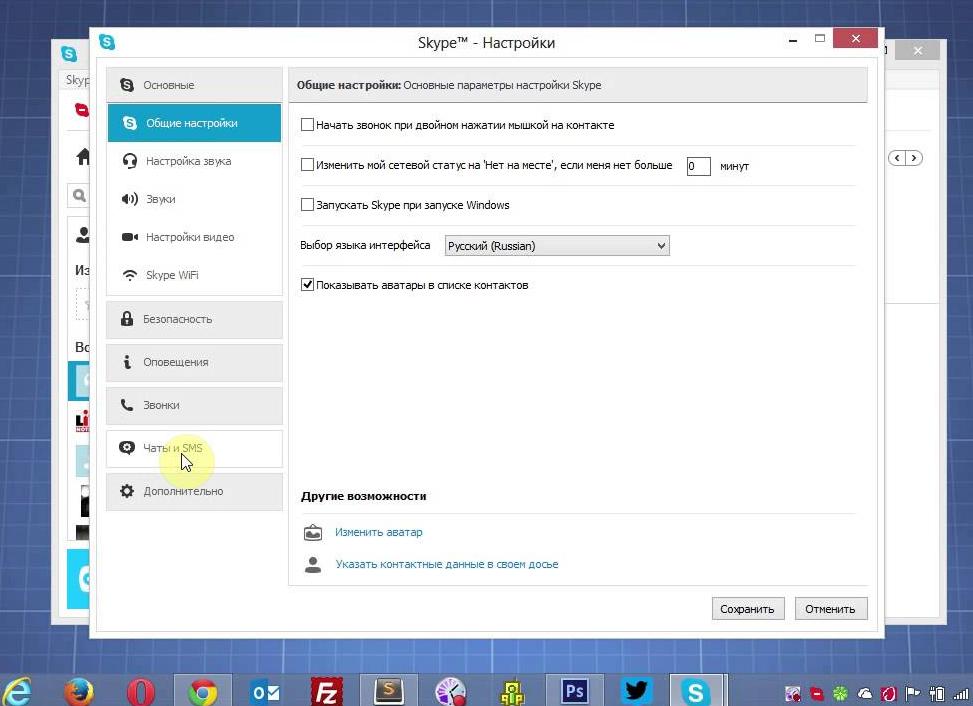Click the минут idle time input field

[x=698, y=166]
